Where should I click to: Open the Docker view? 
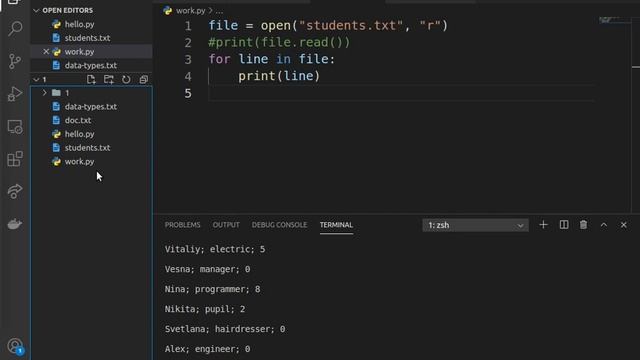[15, 224]
